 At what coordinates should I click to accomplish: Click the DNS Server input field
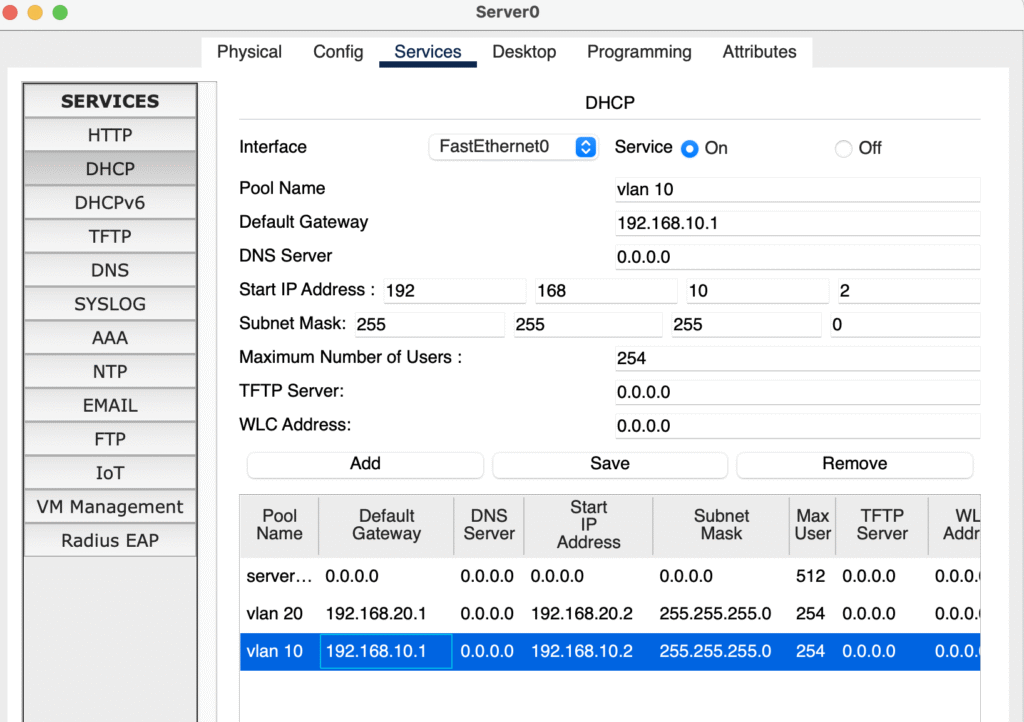797,257
